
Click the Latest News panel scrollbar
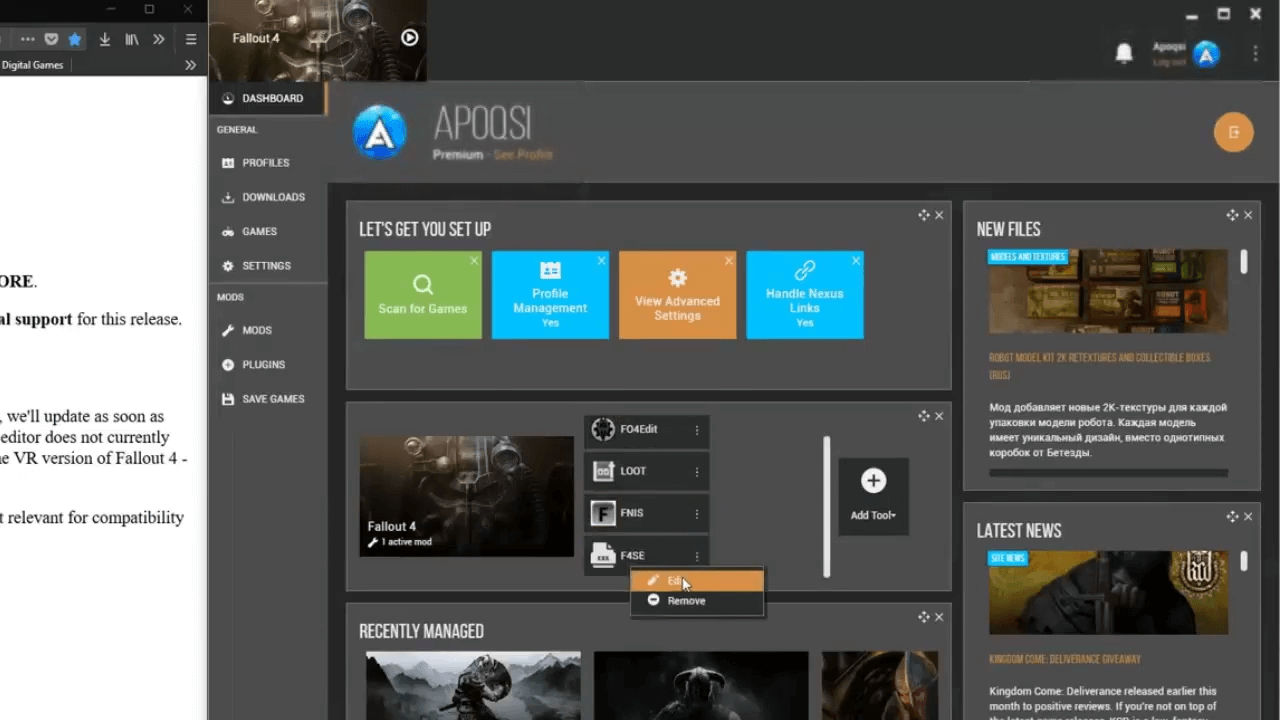click(x=1244, y=562)
